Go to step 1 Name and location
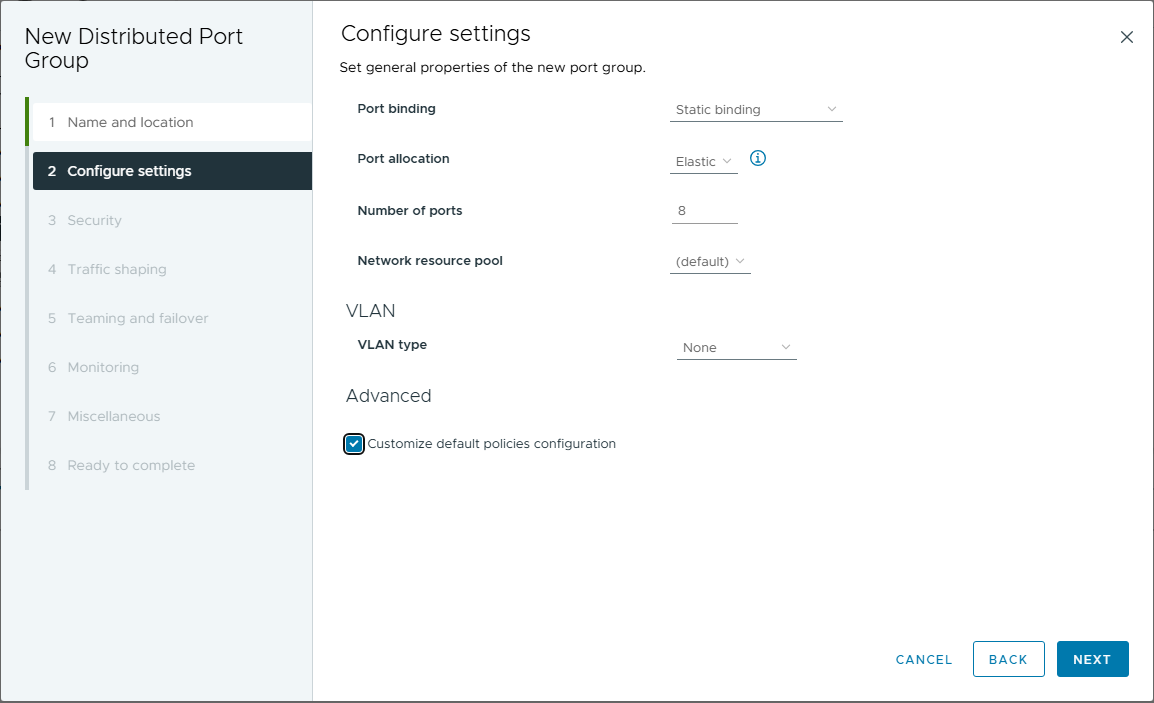1154x703 pixels. 130,122
